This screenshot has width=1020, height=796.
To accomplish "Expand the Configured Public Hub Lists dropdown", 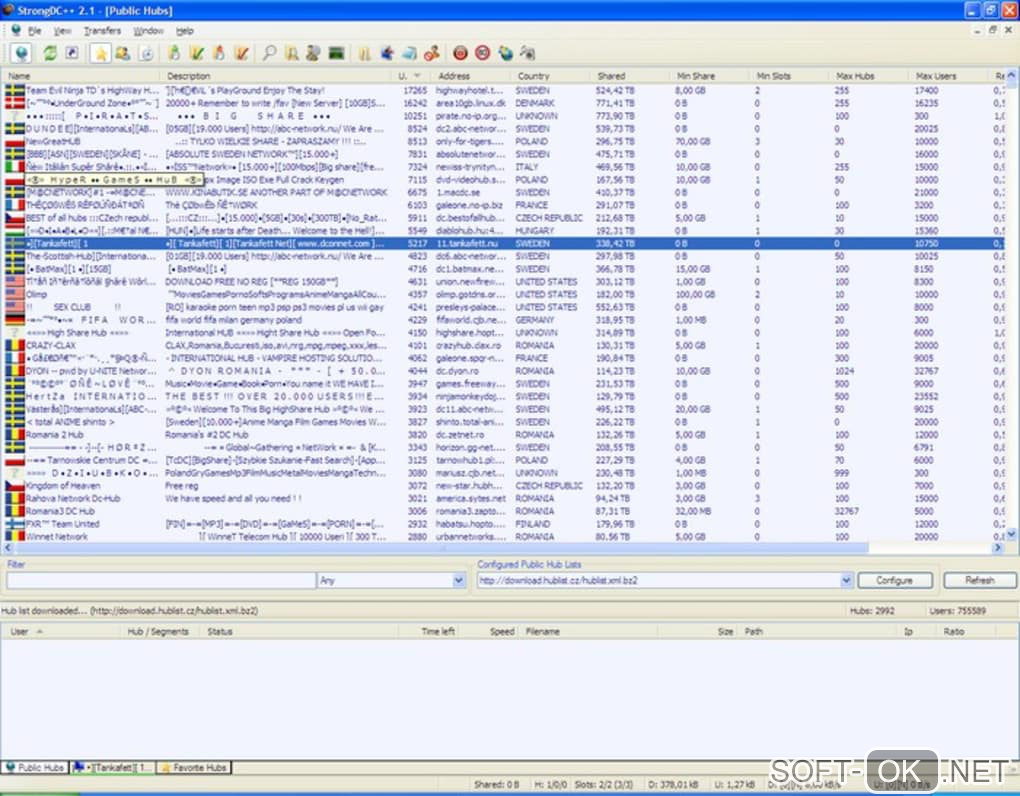I will coord(846,580).
